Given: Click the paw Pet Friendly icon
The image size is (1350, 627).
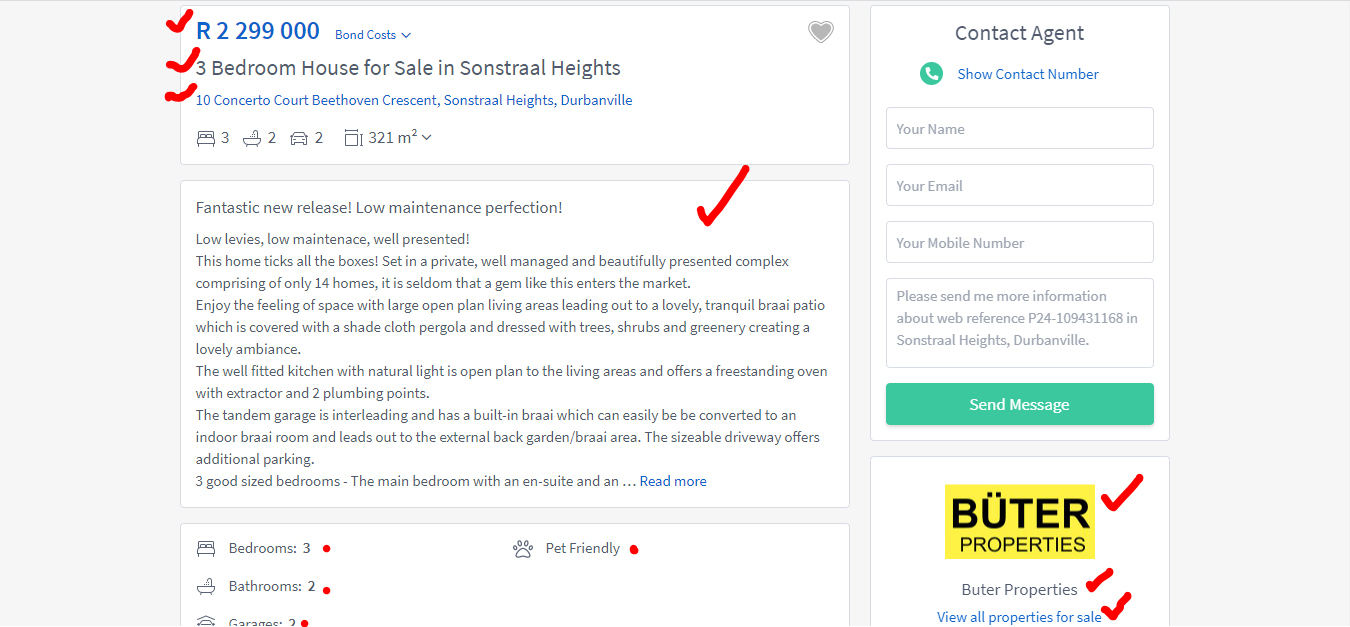Looking at the screenshot, I should 523,548.
